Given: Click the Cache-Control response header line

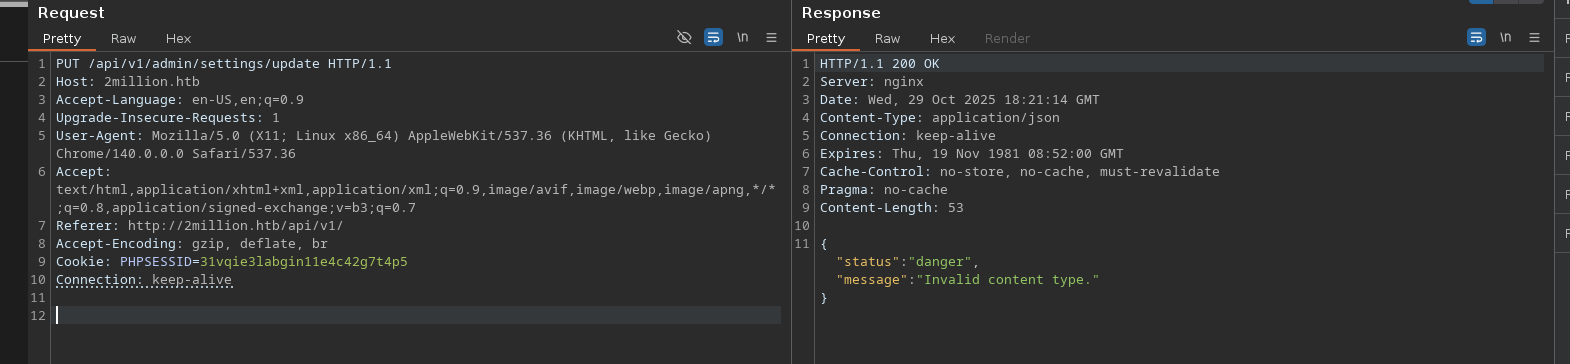Looking at the screenshot, I should pyautogui.click(x=1020, y=171).
